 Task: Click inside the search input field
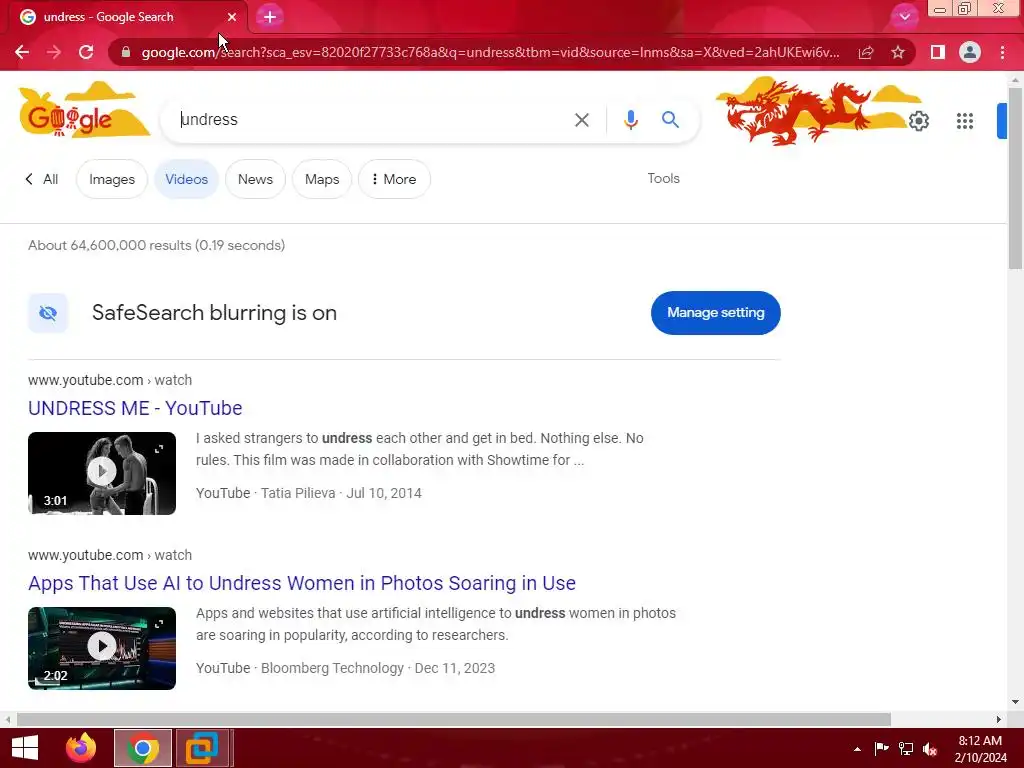(372, 120)
